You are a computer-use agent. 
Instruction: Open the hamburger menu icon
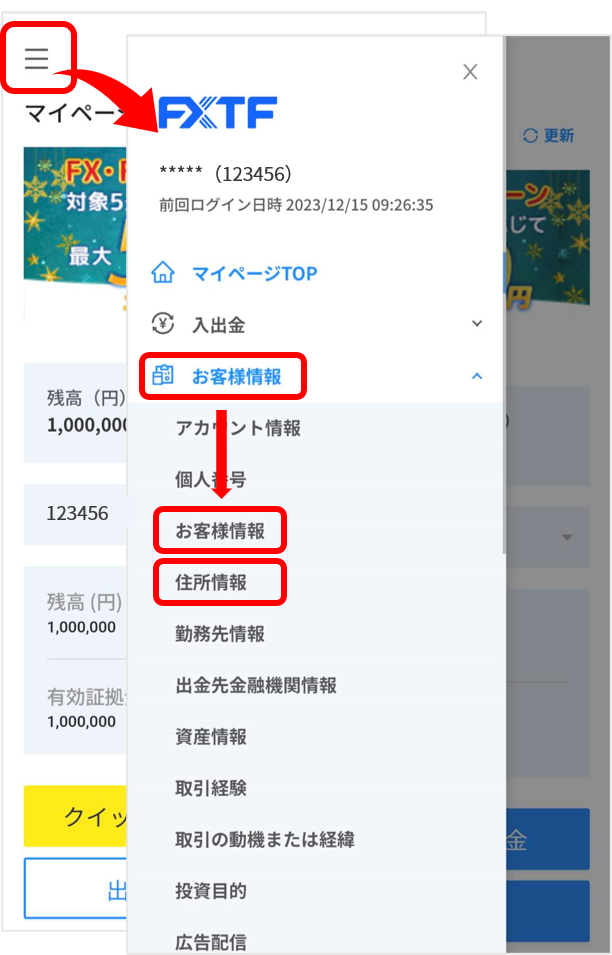[37, 58]
